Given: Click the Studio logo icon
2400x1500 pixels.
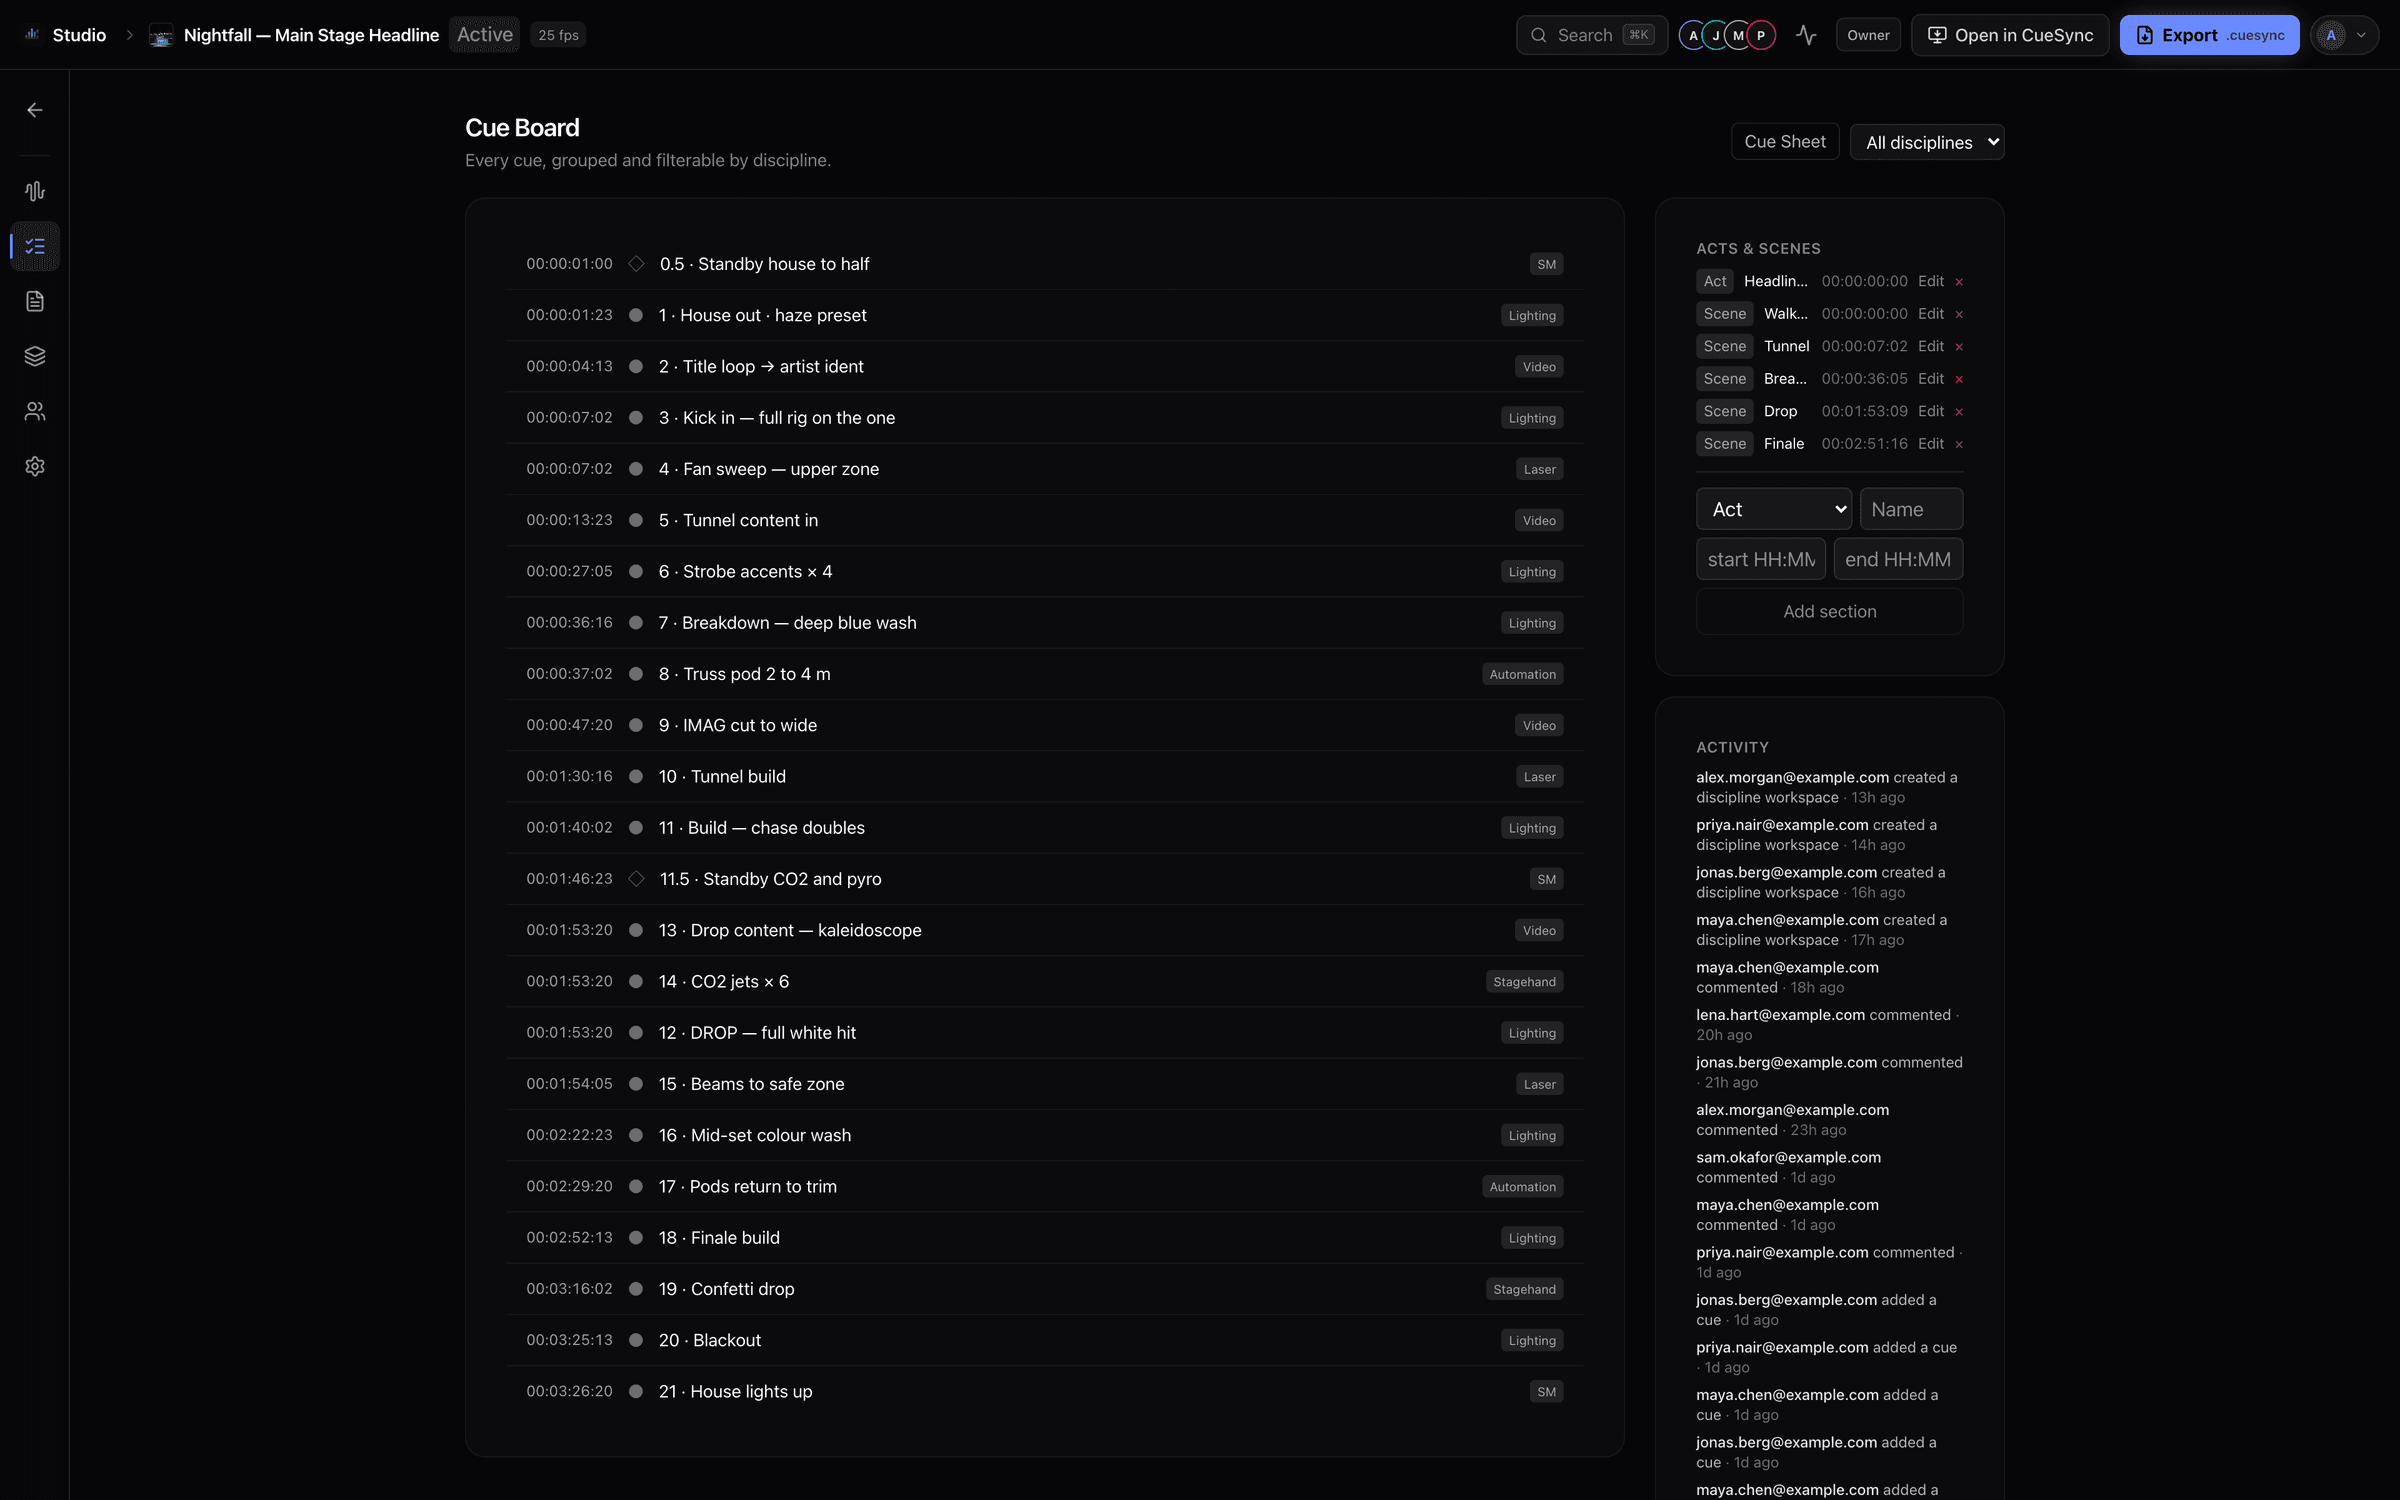Looking at the screenshot, I should tap(32, 35).
